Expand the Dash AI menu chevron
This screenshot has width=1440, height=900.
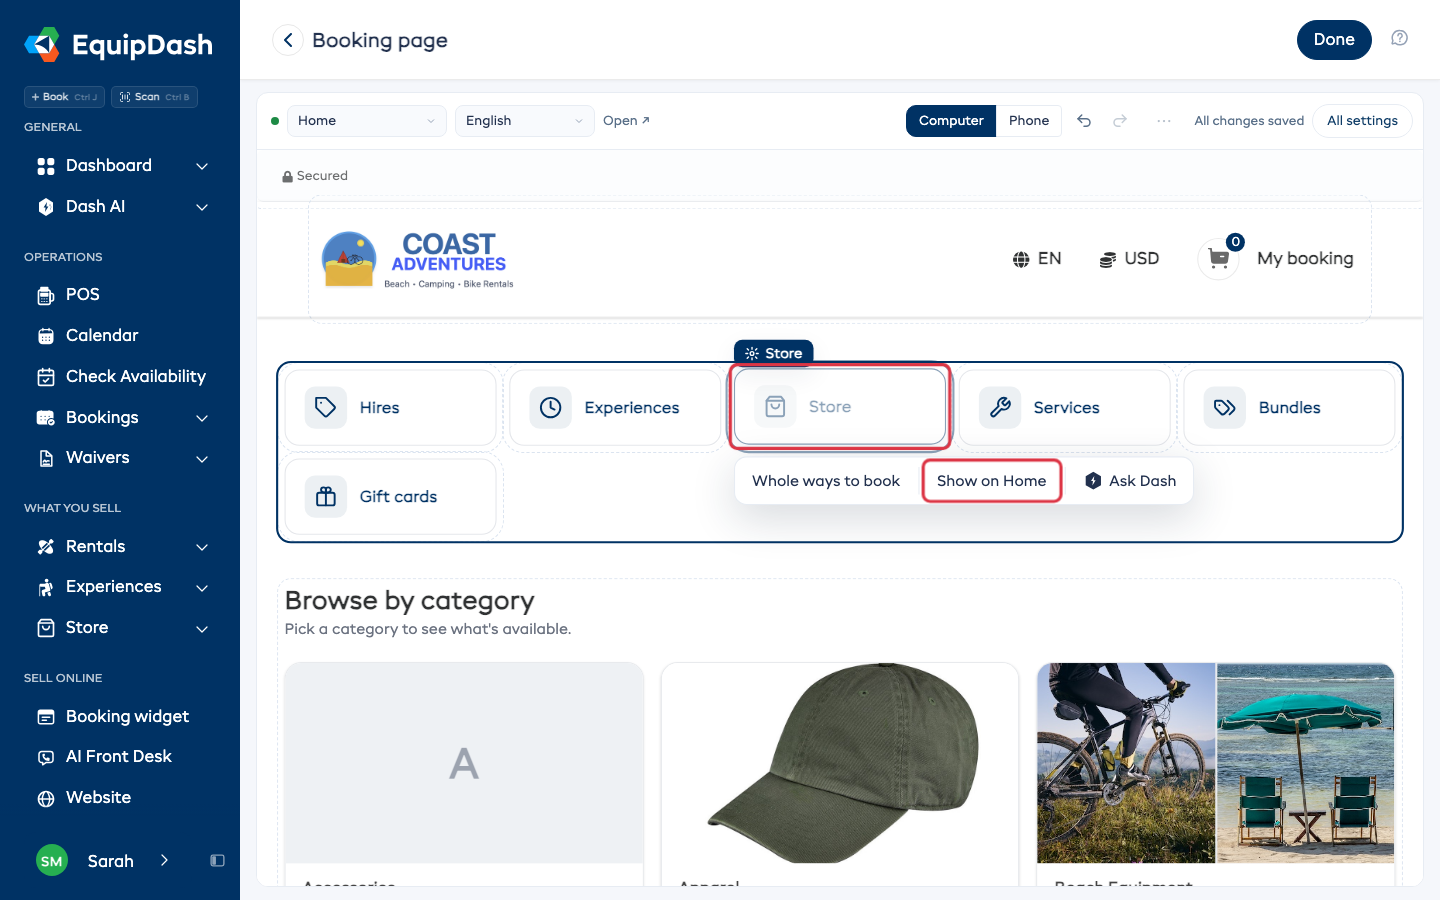click(202, 207)
